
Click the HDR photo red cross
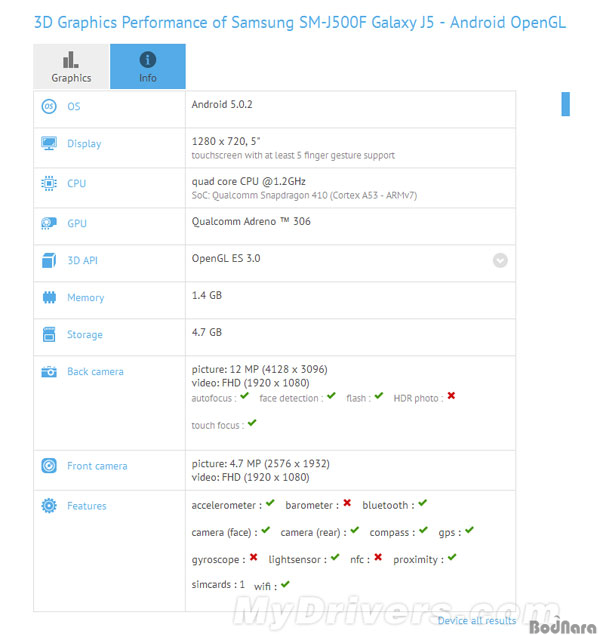451,395
